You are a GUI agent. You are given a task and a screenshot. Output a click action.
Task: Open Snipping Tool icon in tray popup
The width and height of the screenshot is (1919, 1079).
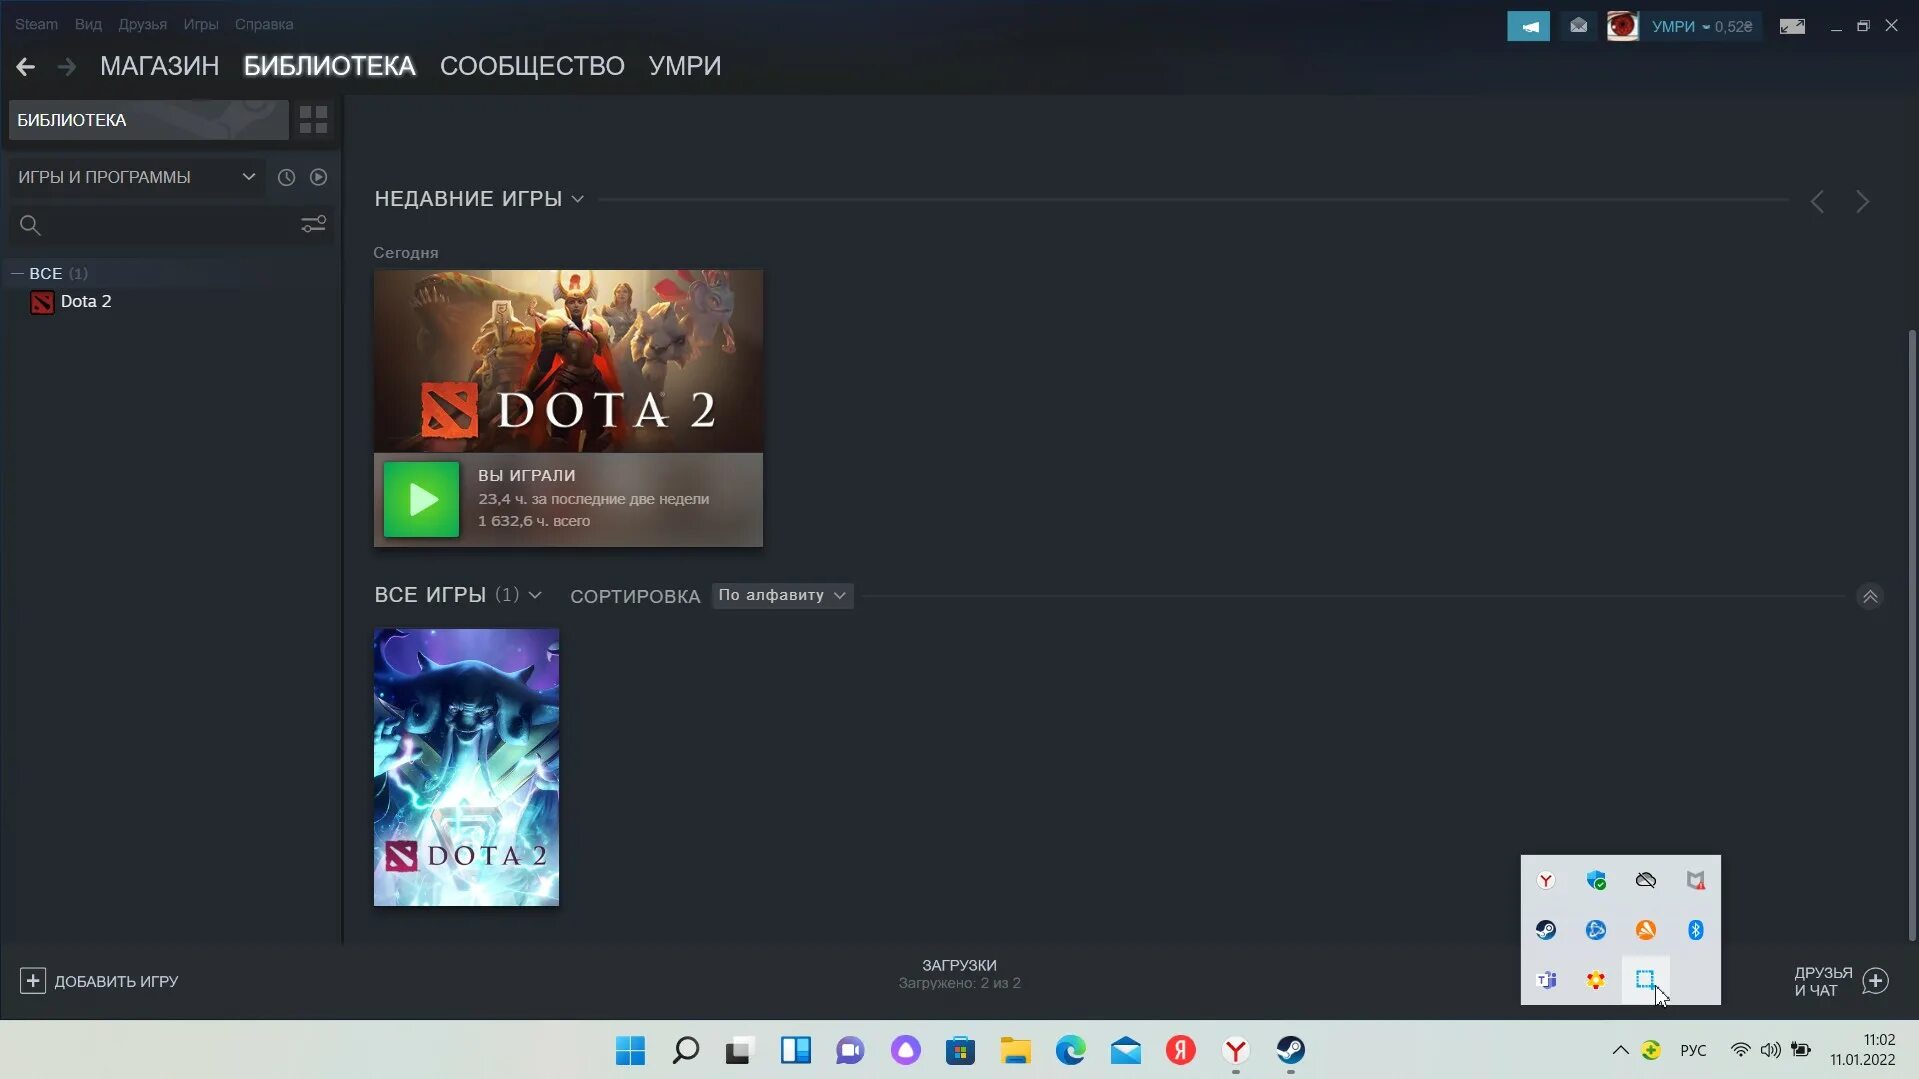pos(1645,980)
